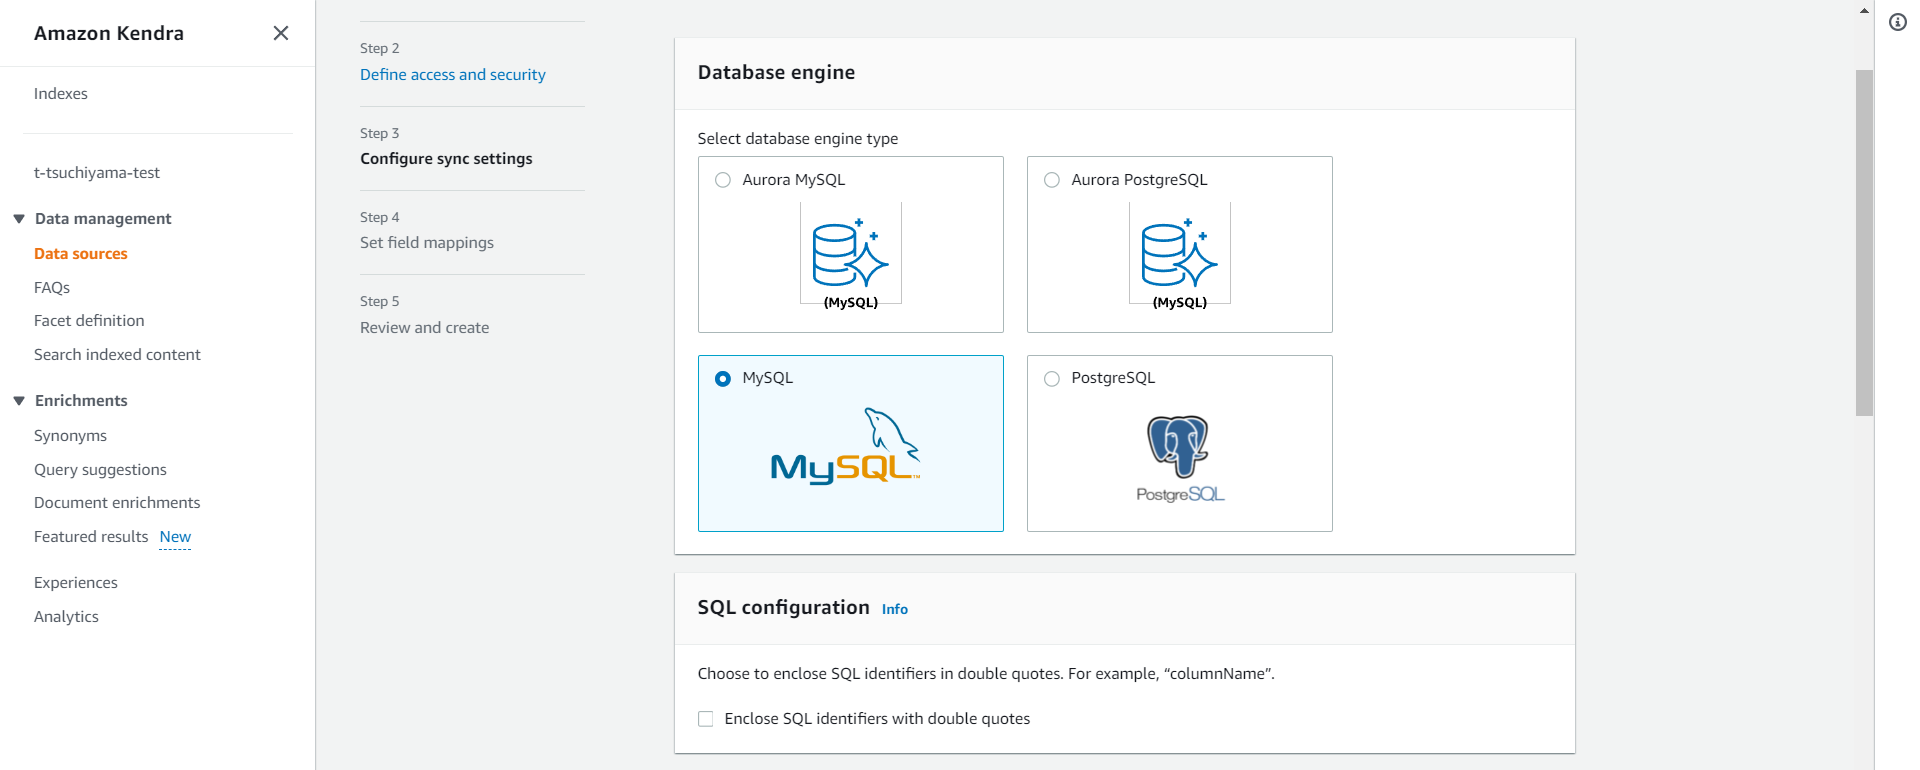
Task: Select the MySQL radio button
Action: coord(723,379)
